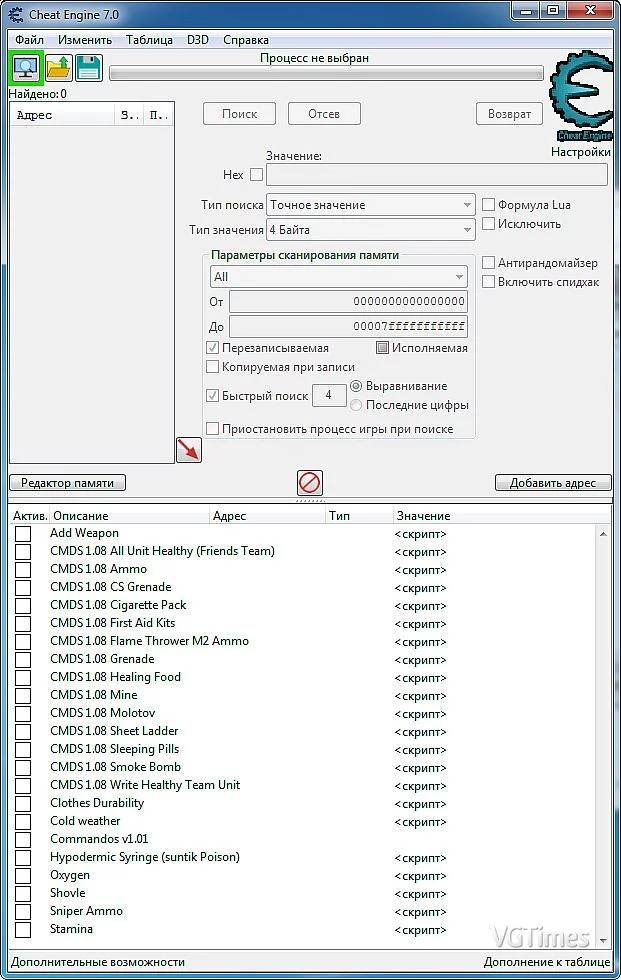Open the Таблица menu
Screen dimensions: 621x980
(149, 39)
